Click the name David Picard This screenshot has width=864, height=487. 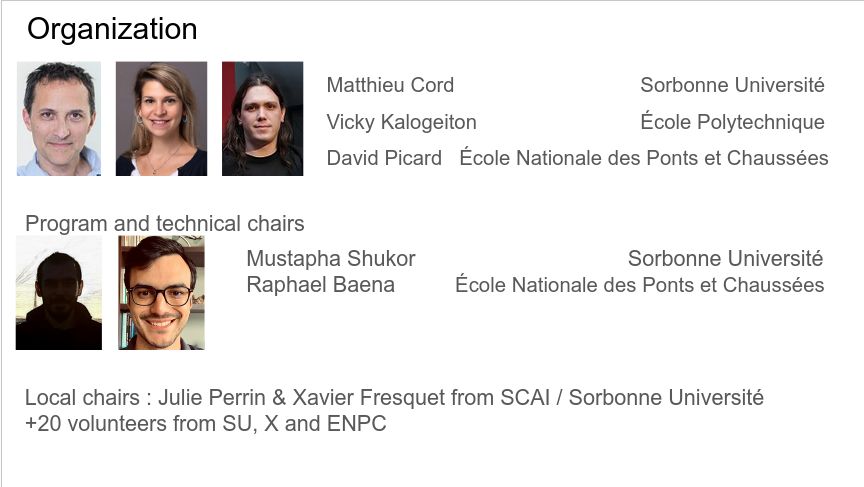[x=384, y=158]
